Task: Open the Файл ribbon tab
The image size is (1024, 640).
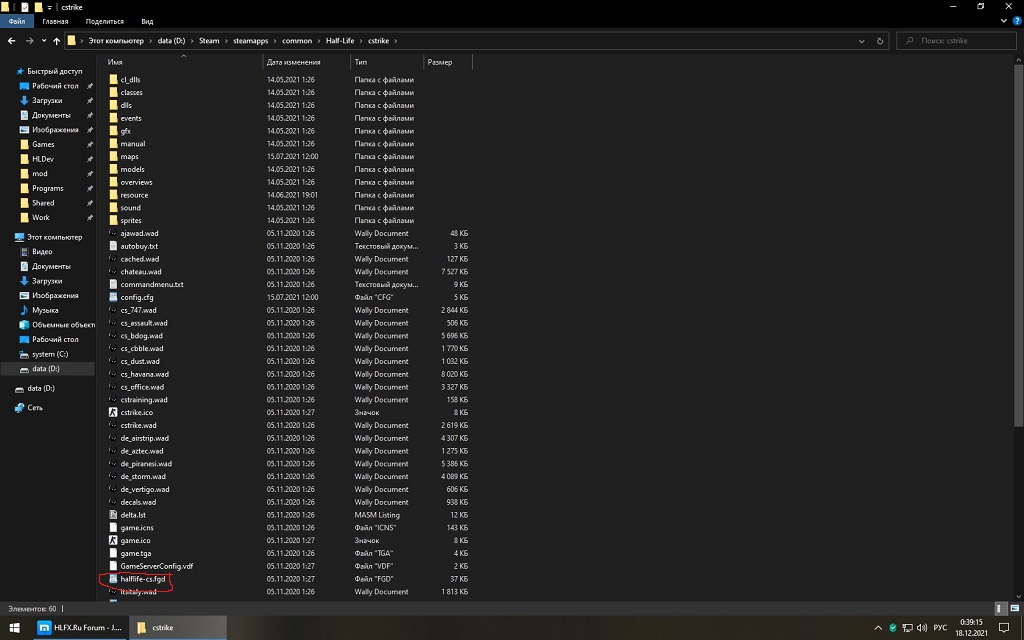Action: click(x=17, y=21)
